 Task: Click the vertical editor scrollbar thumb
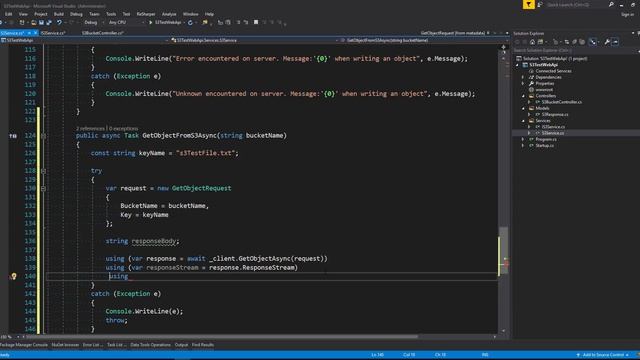(504, 250)
